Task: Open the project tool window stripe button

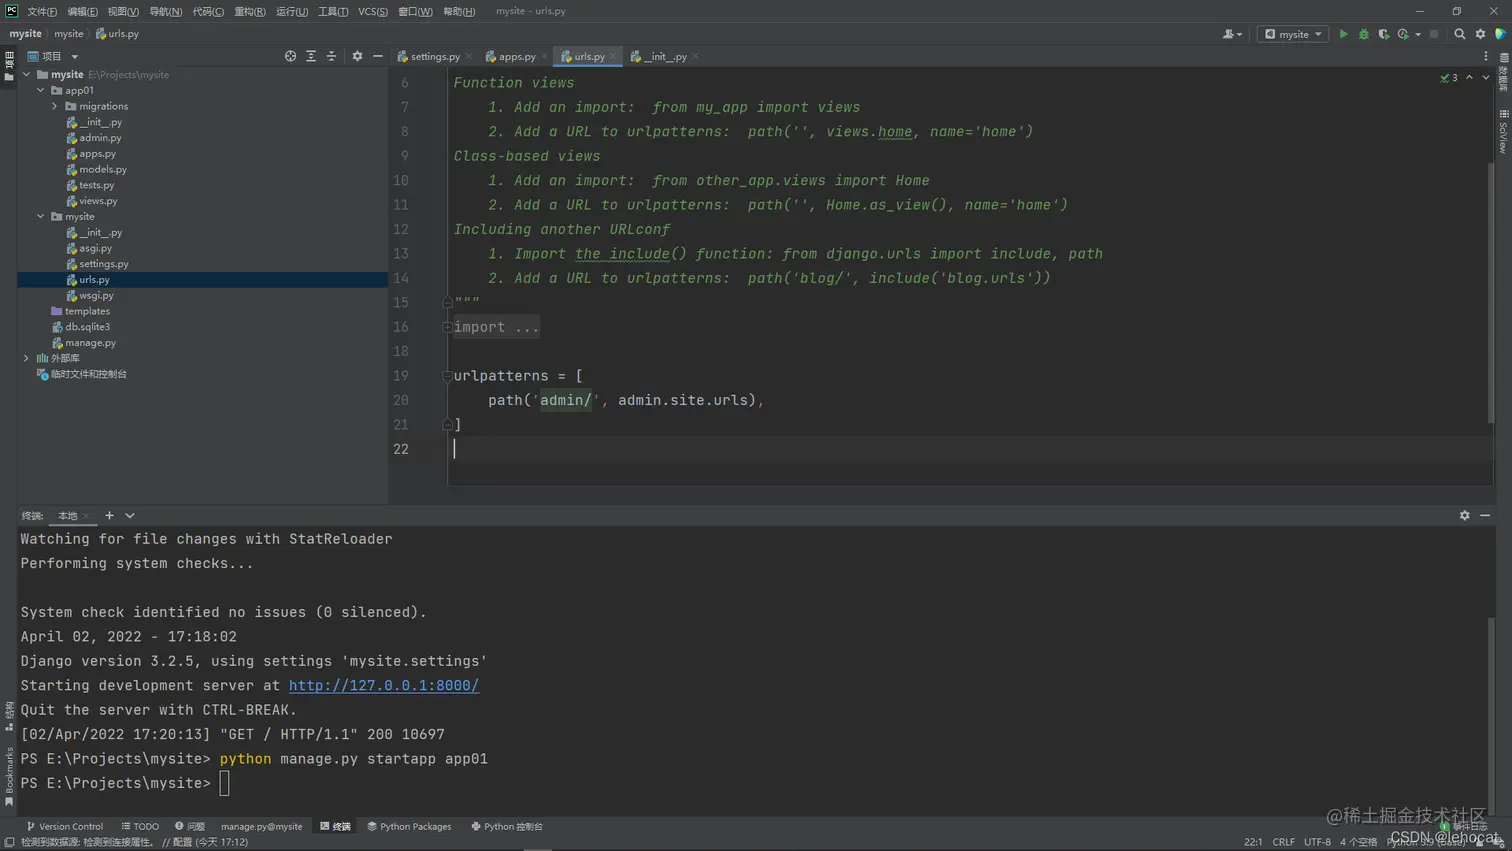Action: (9, 66)
